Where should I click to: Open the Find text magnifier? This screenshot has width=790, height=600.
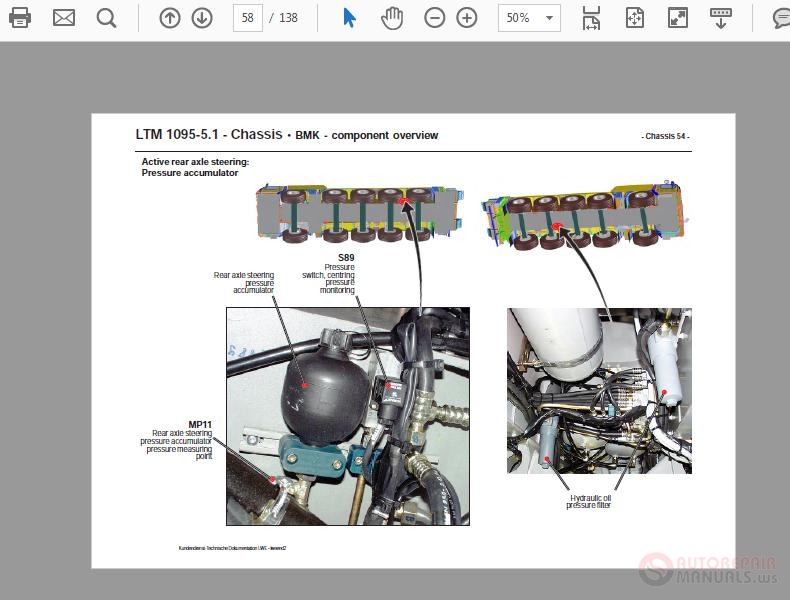coord(106,18)
